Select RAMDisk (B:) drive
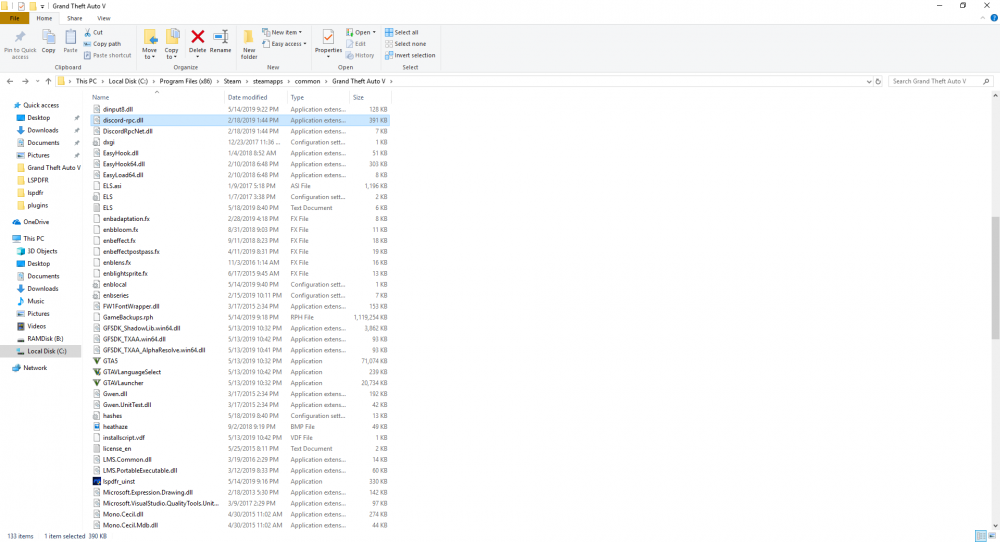The image size is (1000, 542). (45, 339)
